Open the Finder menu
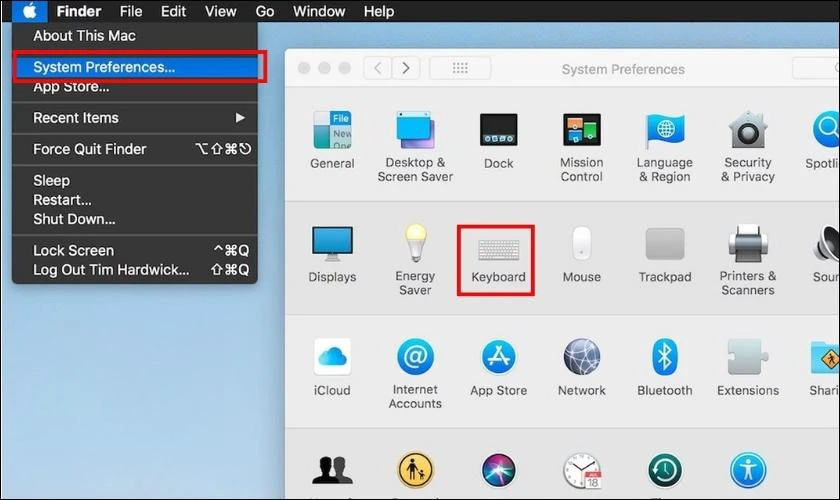Image resolution: width=840 pixels, height=500 pixels. pyautogui.click(x=79, y=11)
